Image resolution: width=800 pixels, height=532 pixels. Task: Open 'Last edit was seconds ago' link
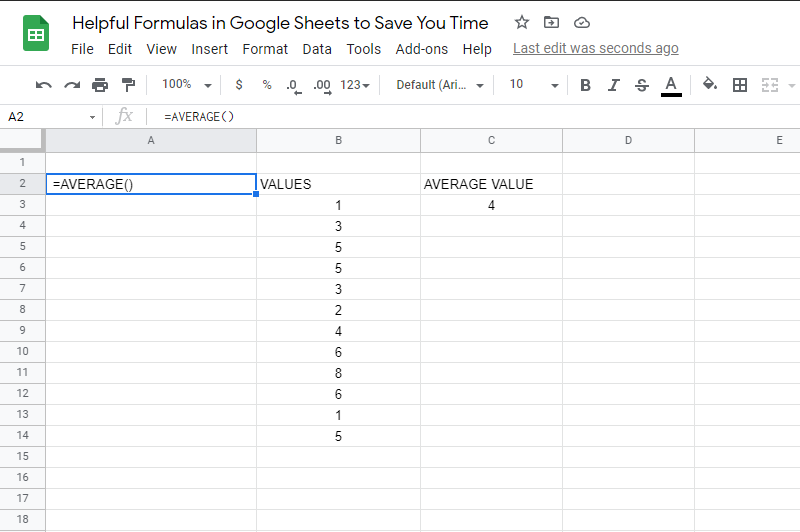pos(595,48)
